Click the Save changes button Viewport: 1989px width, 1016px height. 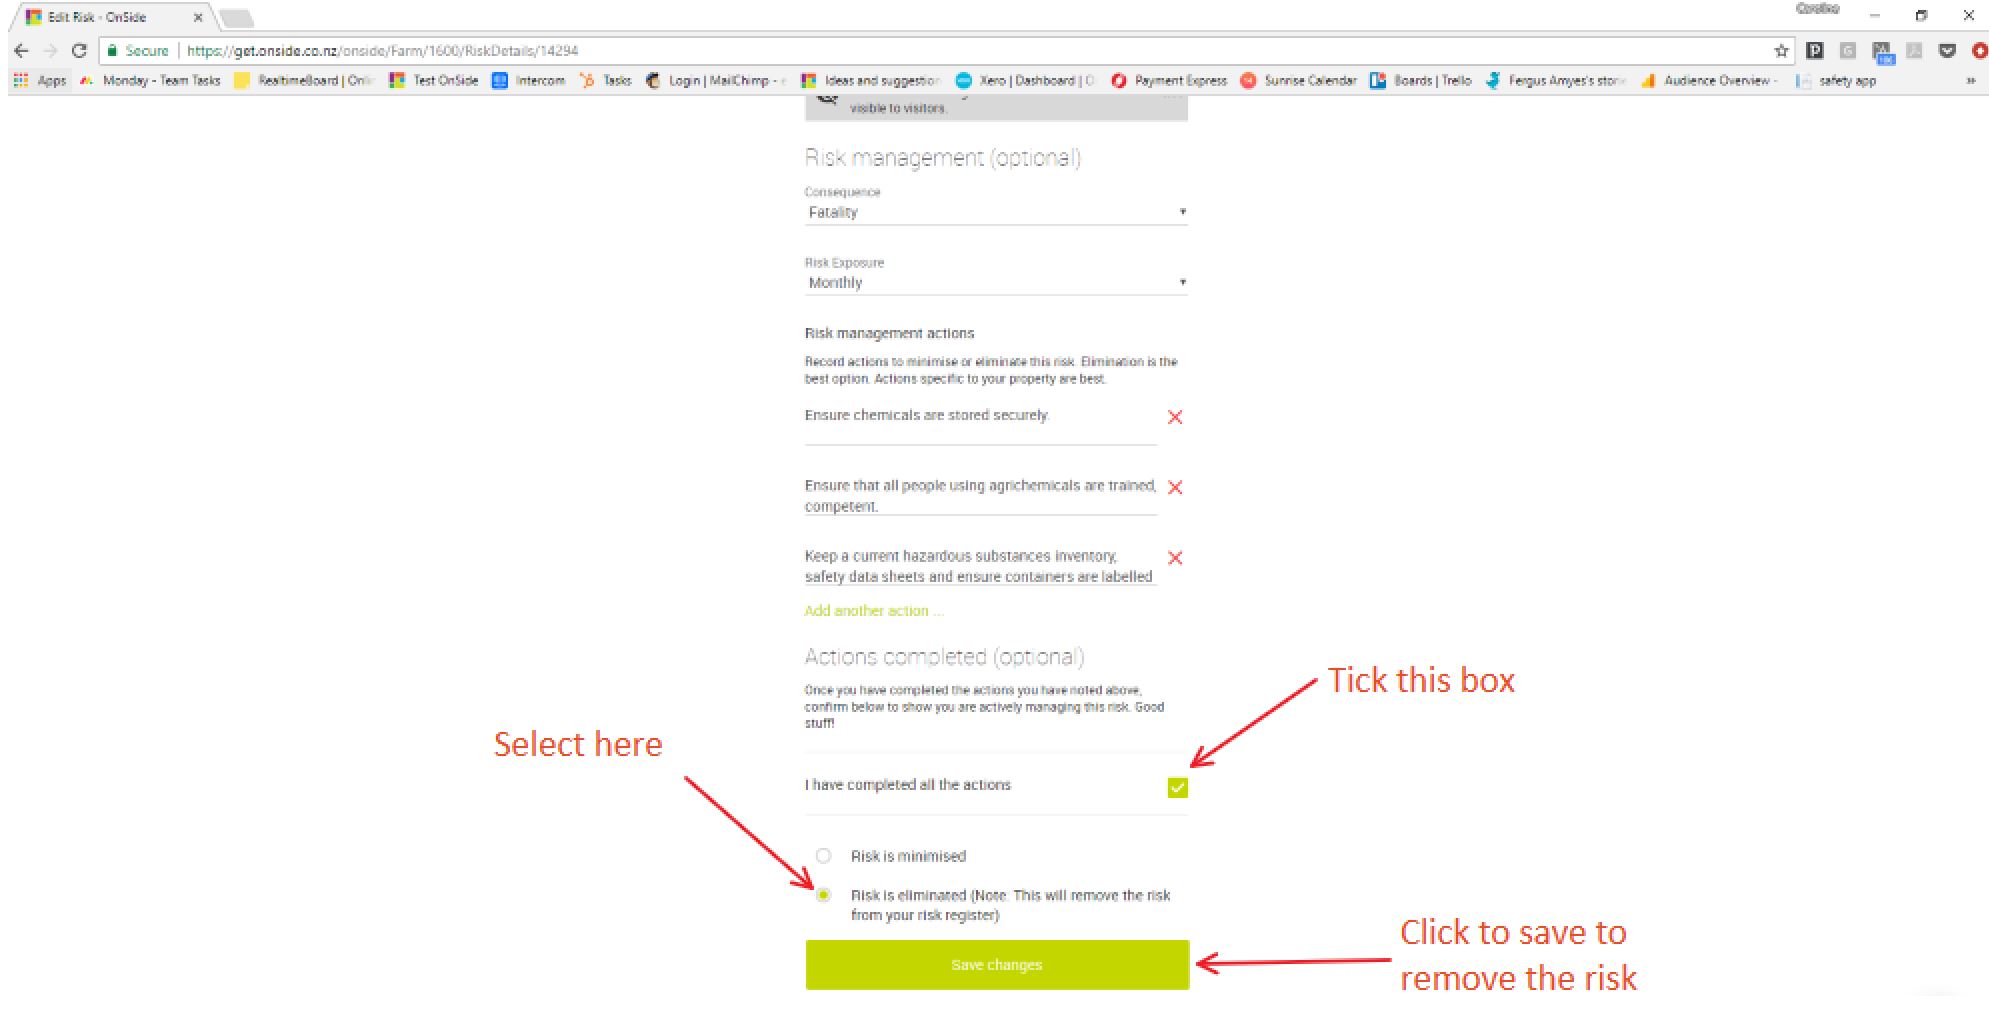tap(997, 965)
